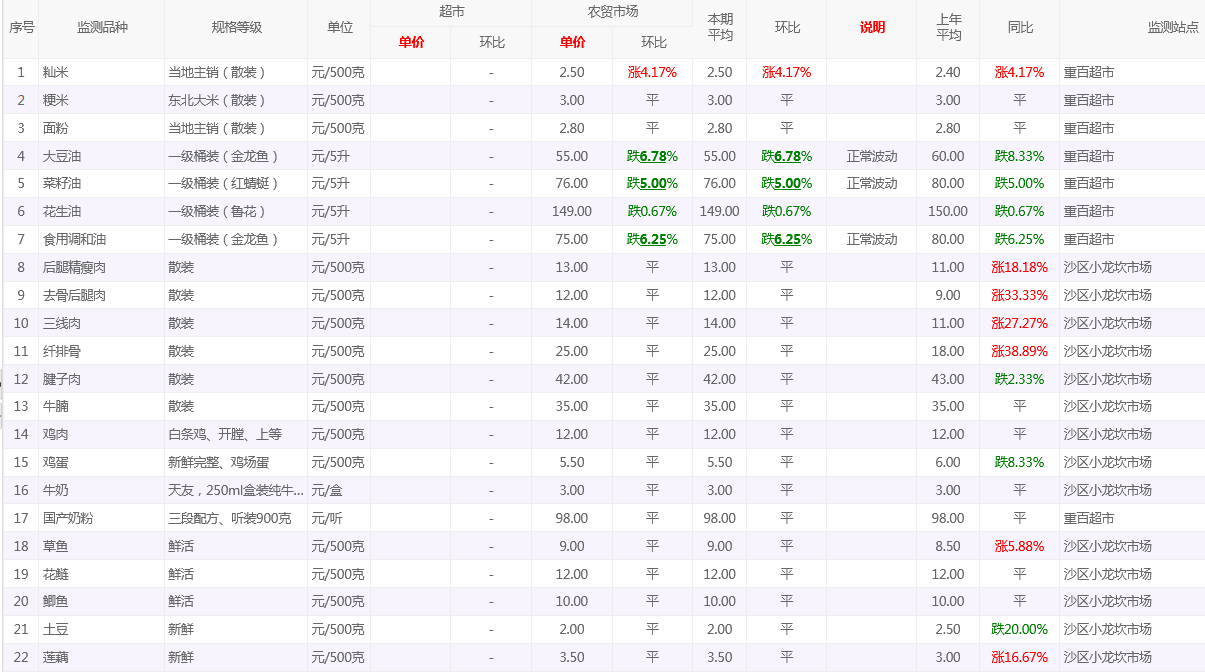The image size is (1205, 672).
Task: Select the 农贸市场 group header
Action: click(x=612, y=12)
